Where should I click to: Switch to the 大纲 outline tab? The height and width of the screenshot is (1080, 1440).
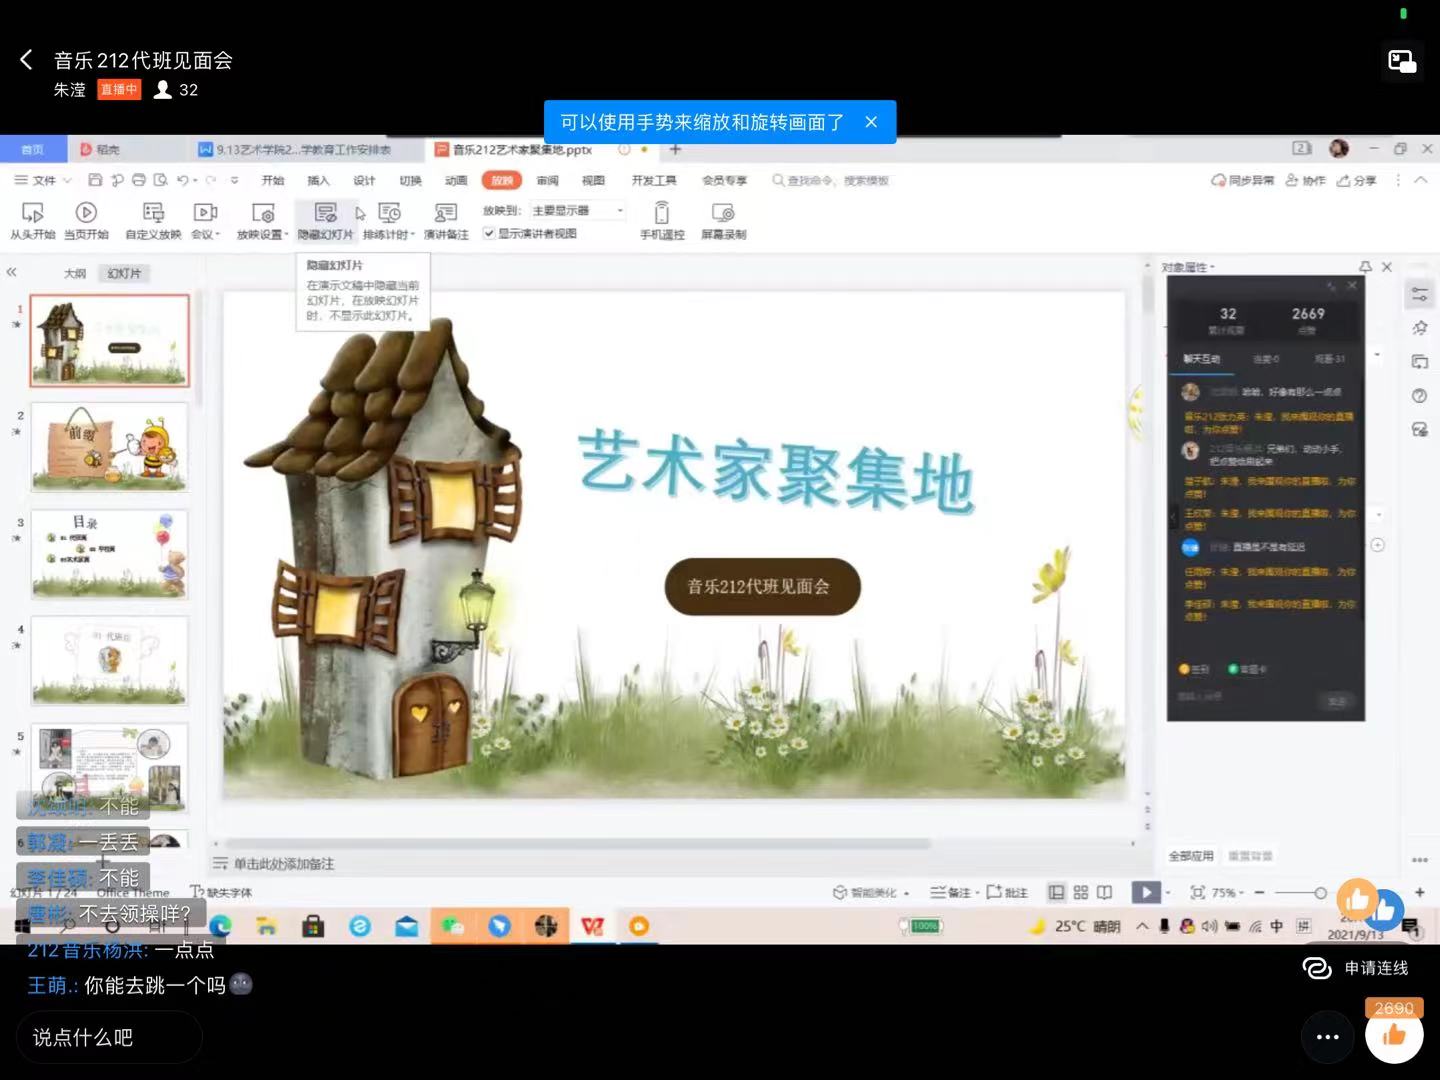tap(75, 273)
